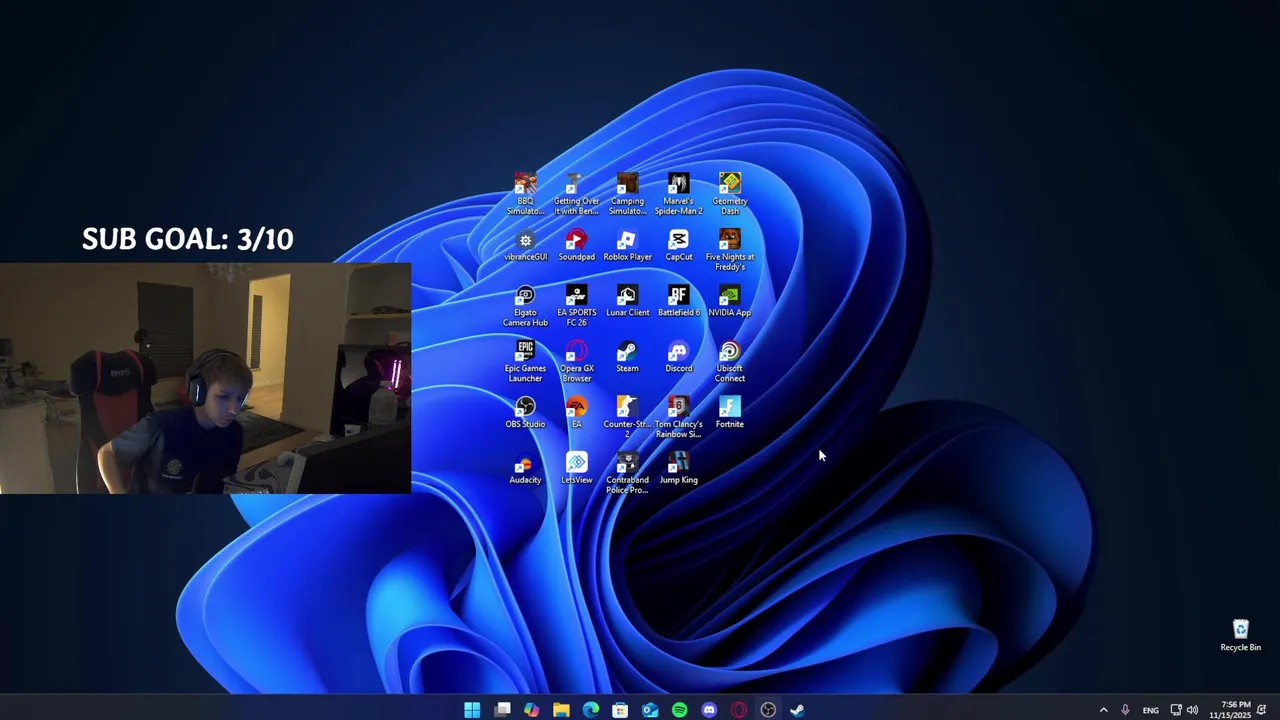Switch to OBS Studio in the taskbar
Screen dimensions: 1280x720
pyautogui.click(x=768, y=710)
